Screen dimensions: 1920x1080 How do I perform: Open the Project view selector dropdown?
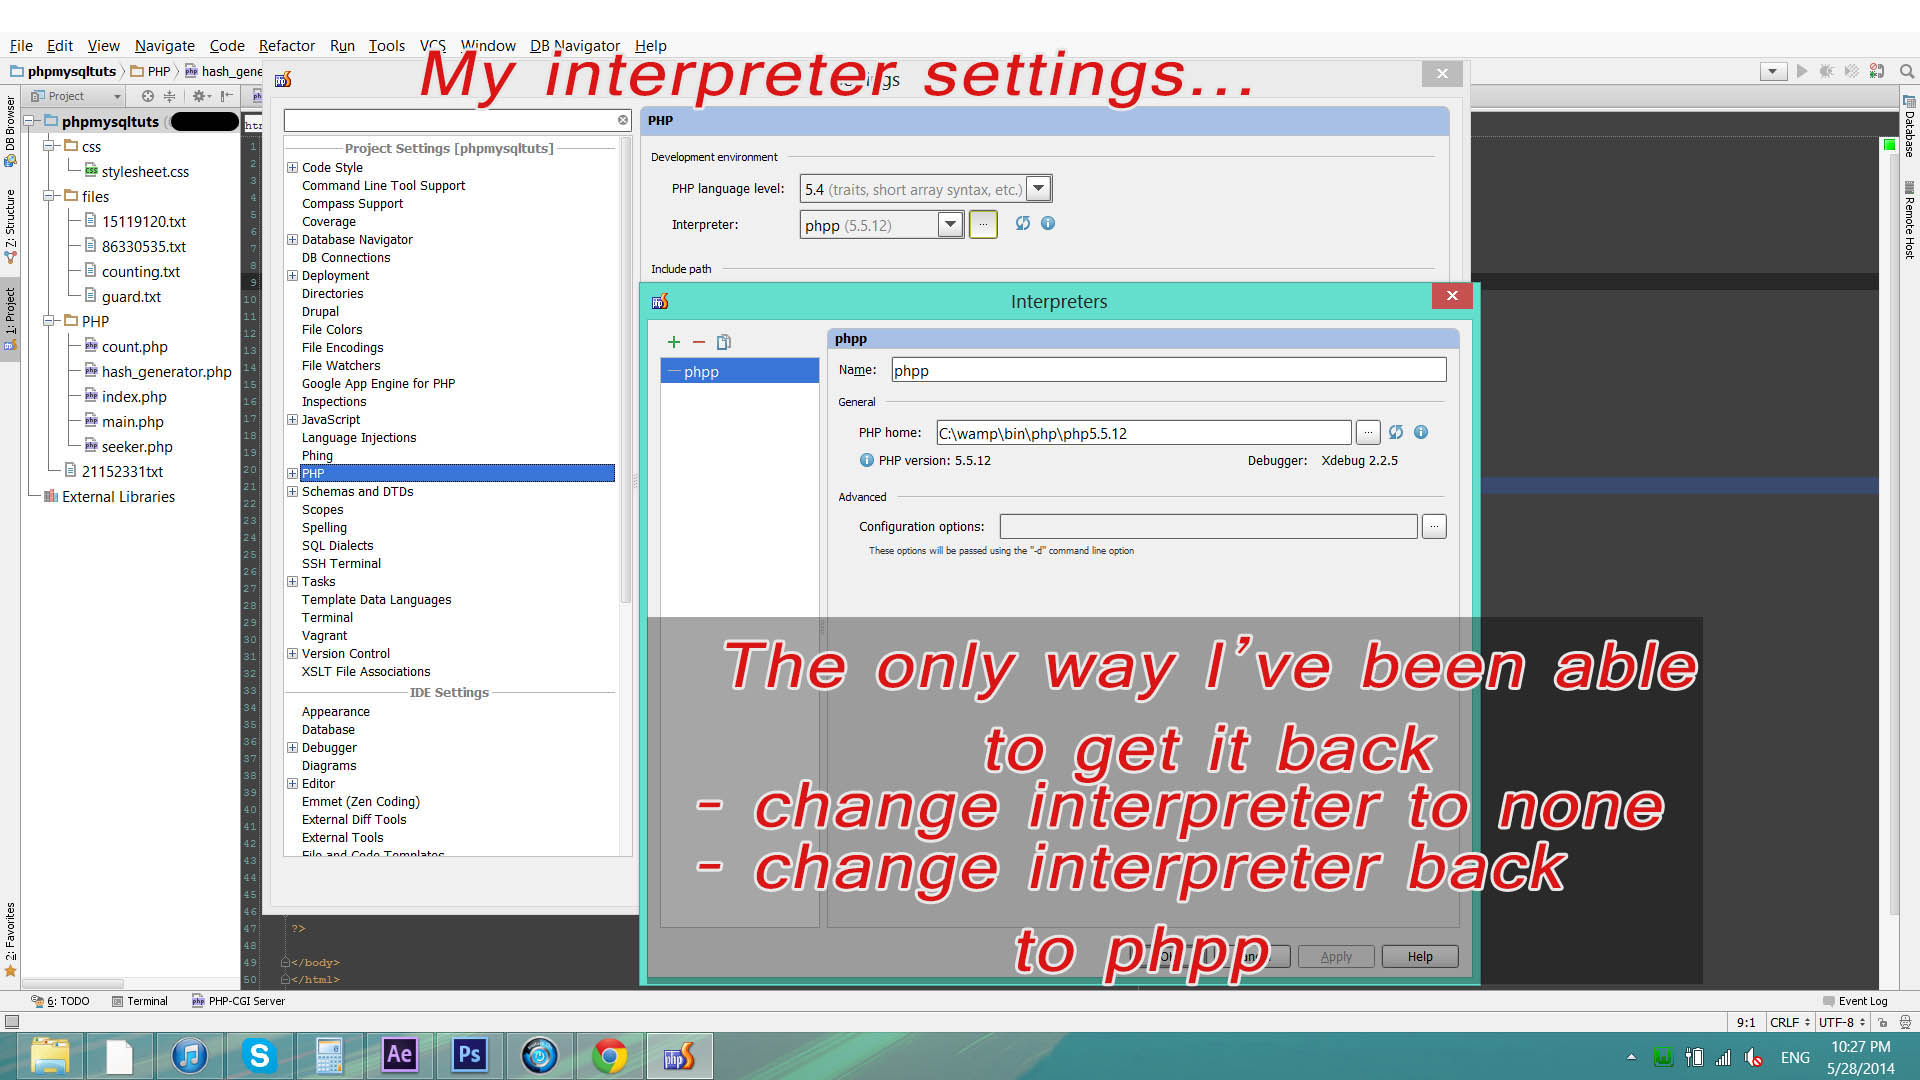75,96
